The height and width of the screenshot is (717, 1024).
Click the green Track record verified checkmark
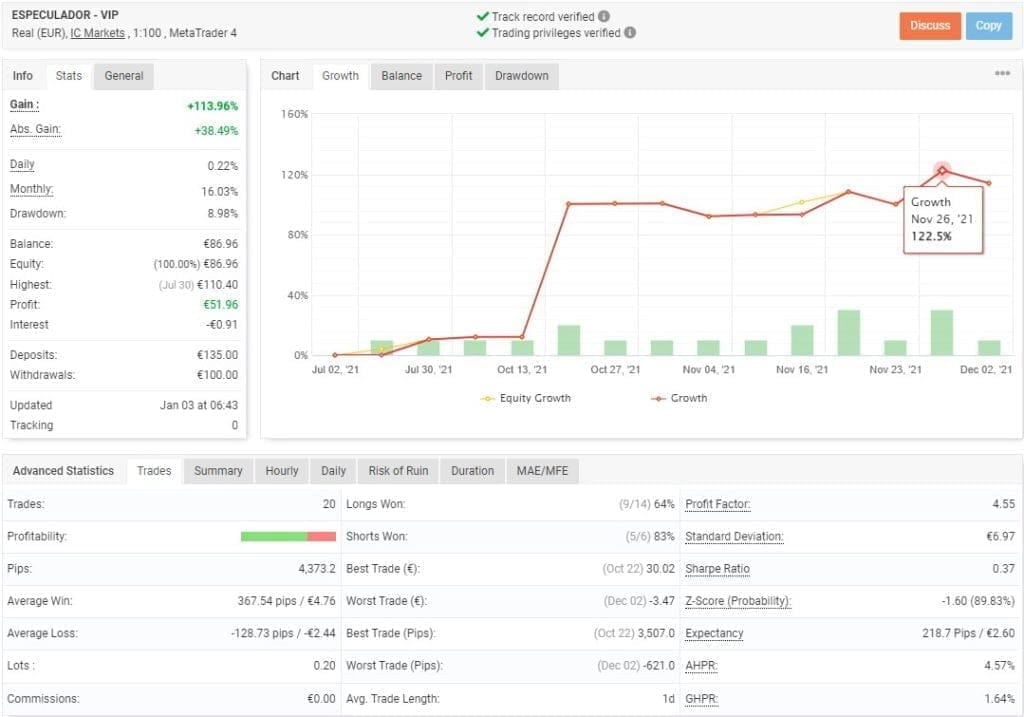coord(483,16)
